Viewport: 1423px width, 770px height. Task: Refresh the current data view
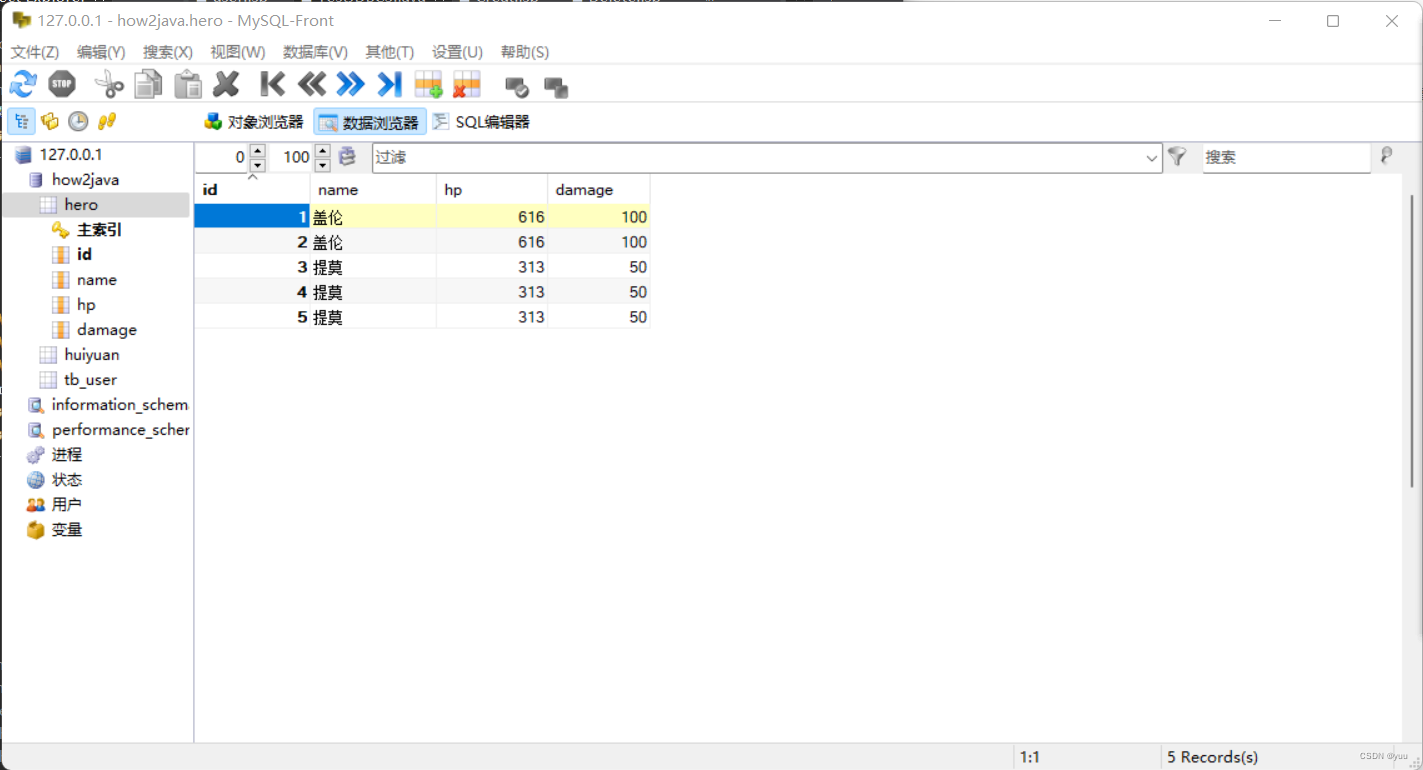coord(22,84)
